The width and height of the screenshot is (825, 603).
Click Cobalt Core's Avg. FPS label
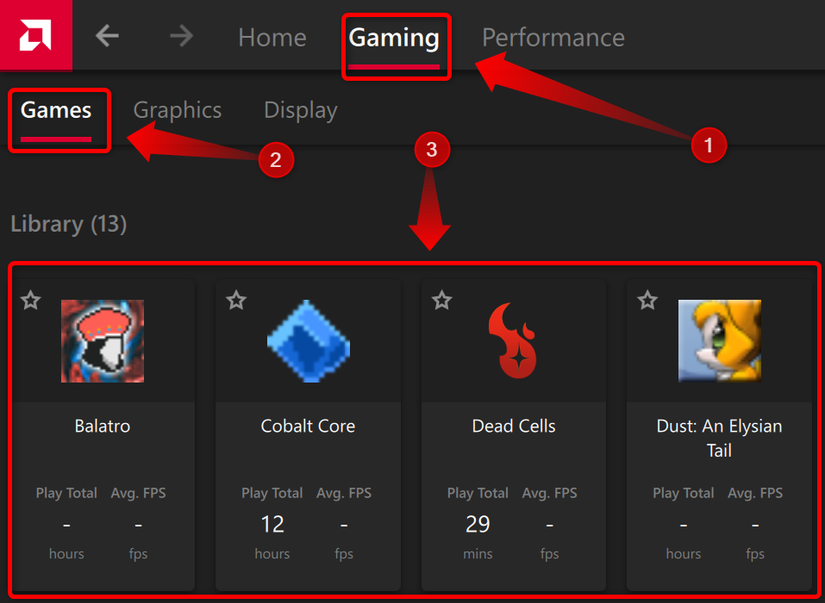click(x=344, y=494)
